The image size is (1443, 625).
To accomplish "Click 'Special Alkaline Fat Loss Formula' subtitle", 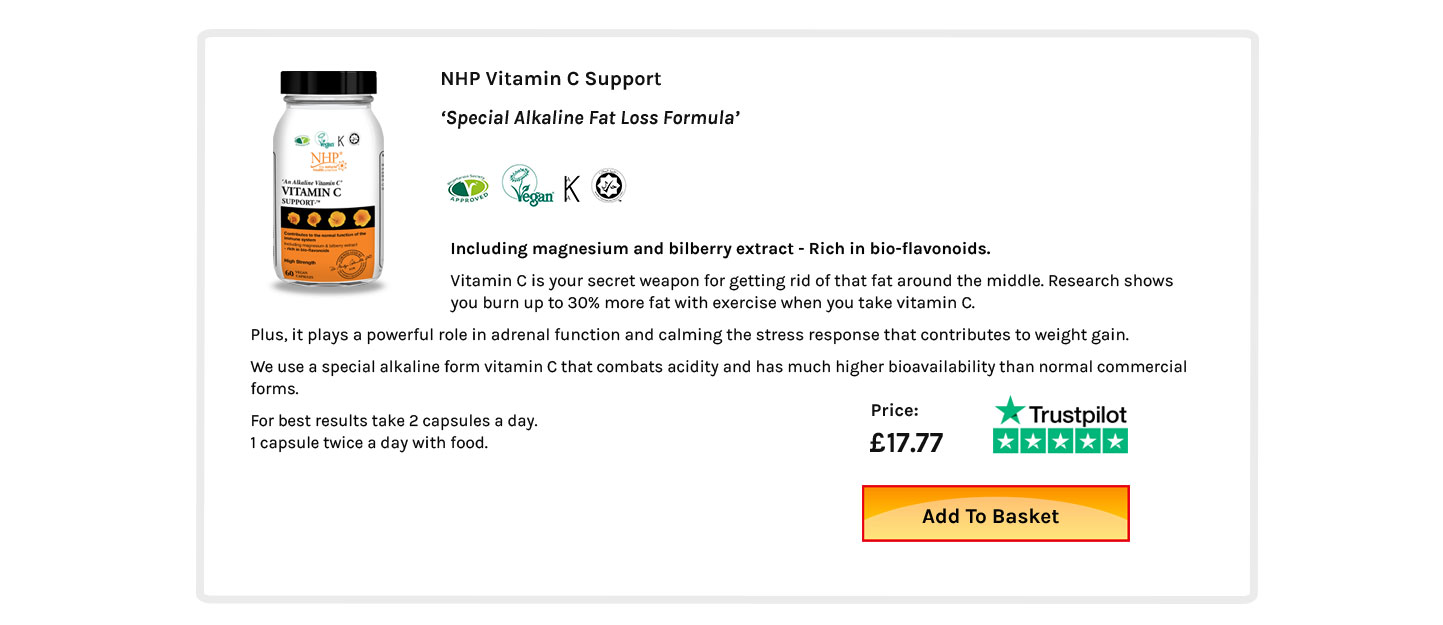I will 590,118.
